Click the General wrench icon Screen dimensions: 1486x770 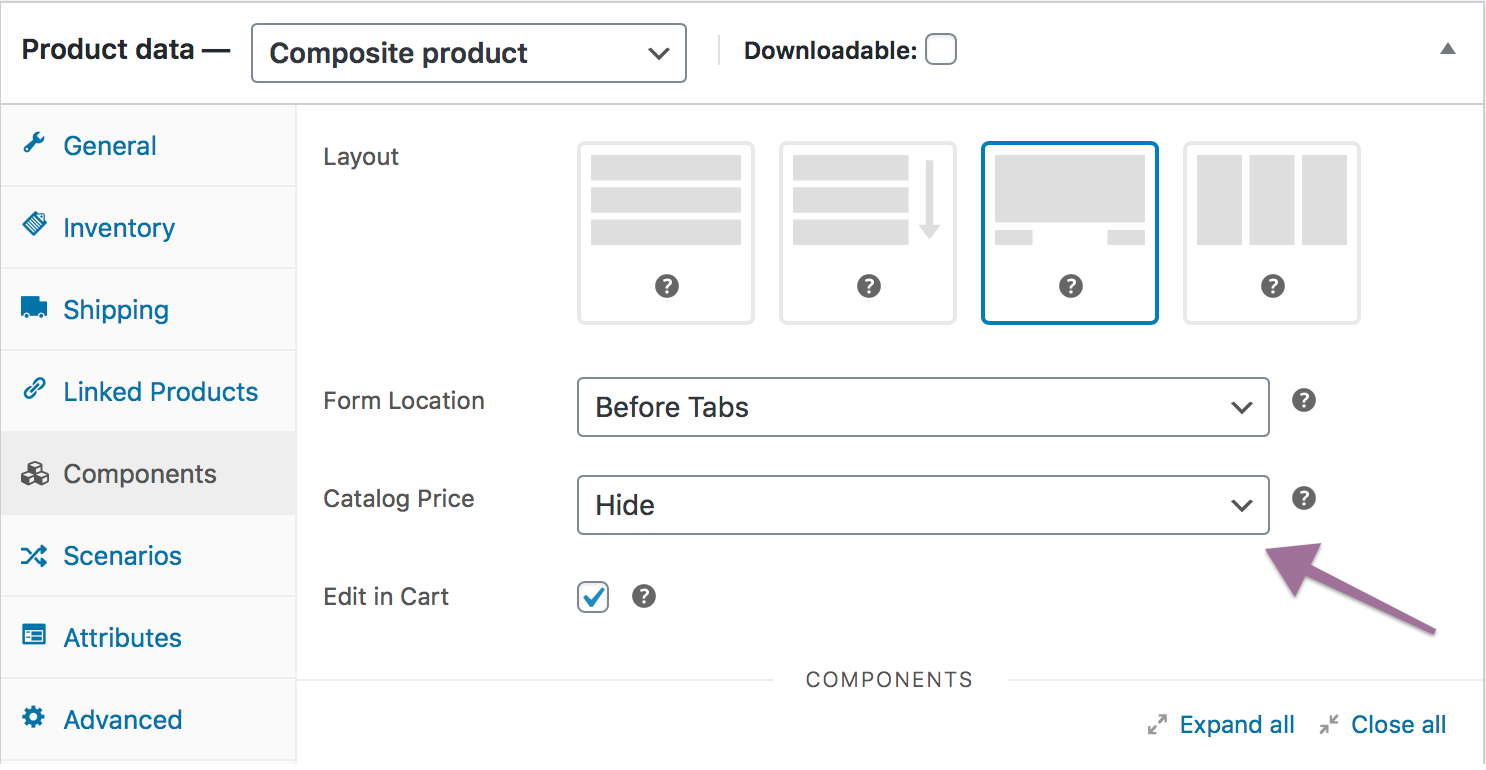click(34, 143)
